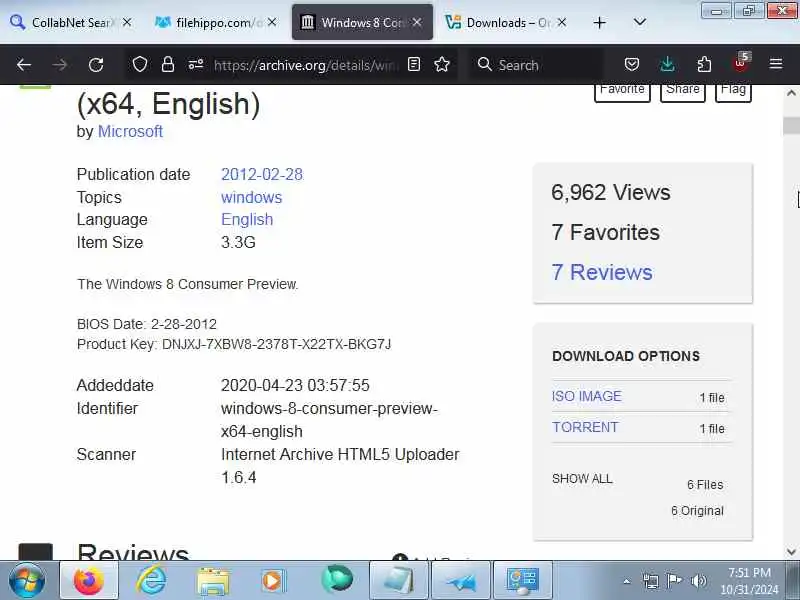
Task: Click the product key text line
Action: point(234,344)
